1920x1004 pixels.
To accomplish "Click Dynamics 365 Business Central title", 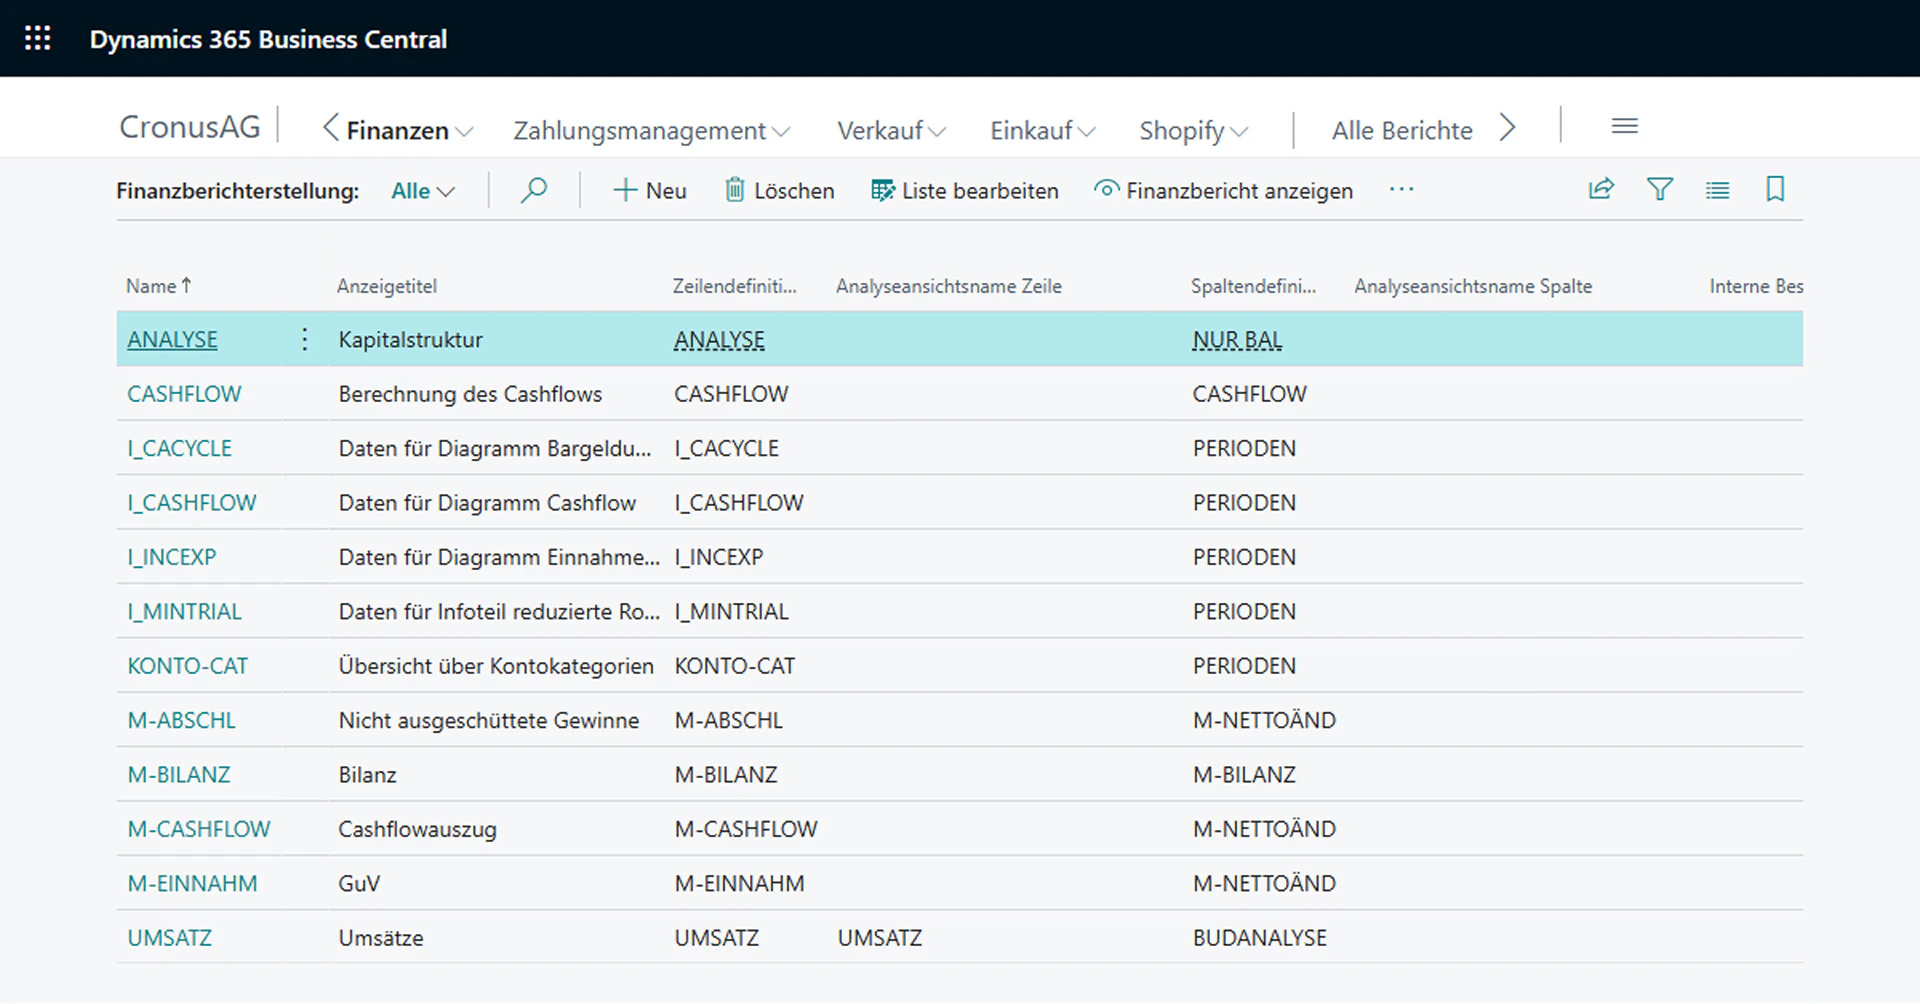I will [268, 39].
